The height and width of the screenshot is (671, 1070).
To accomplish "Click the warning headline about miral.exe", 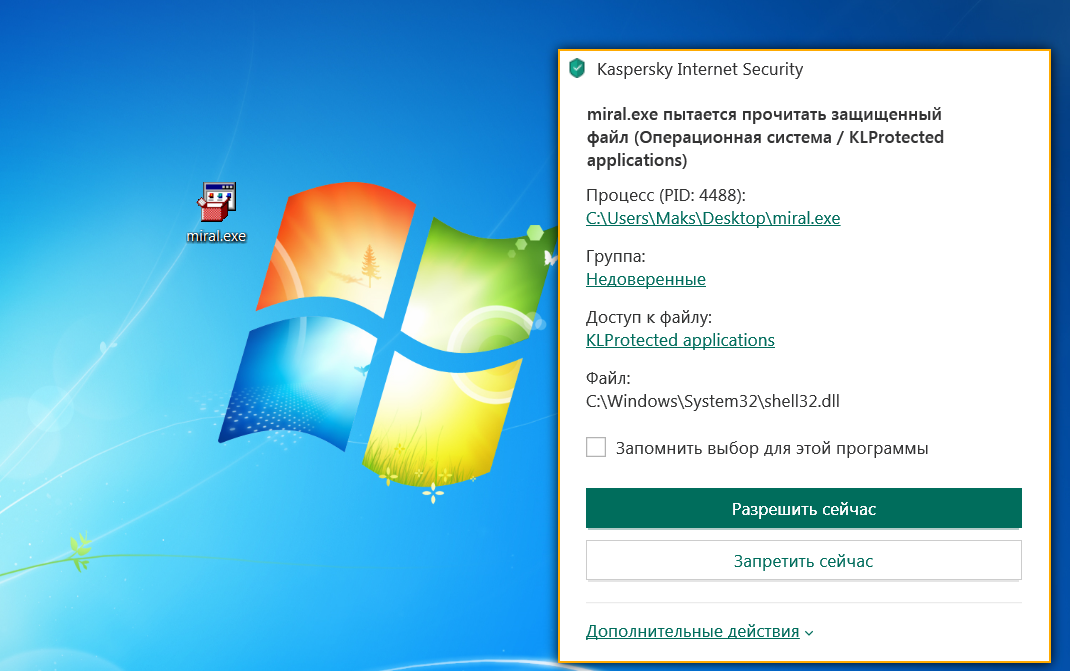I will click(x=765, y=137).
